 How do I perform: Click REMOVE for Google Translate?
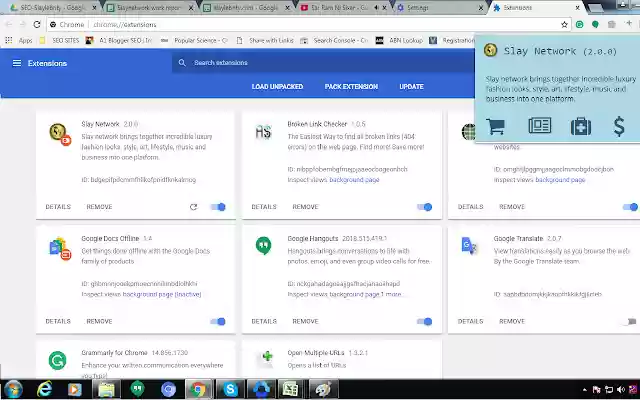[x=512, y=321]
